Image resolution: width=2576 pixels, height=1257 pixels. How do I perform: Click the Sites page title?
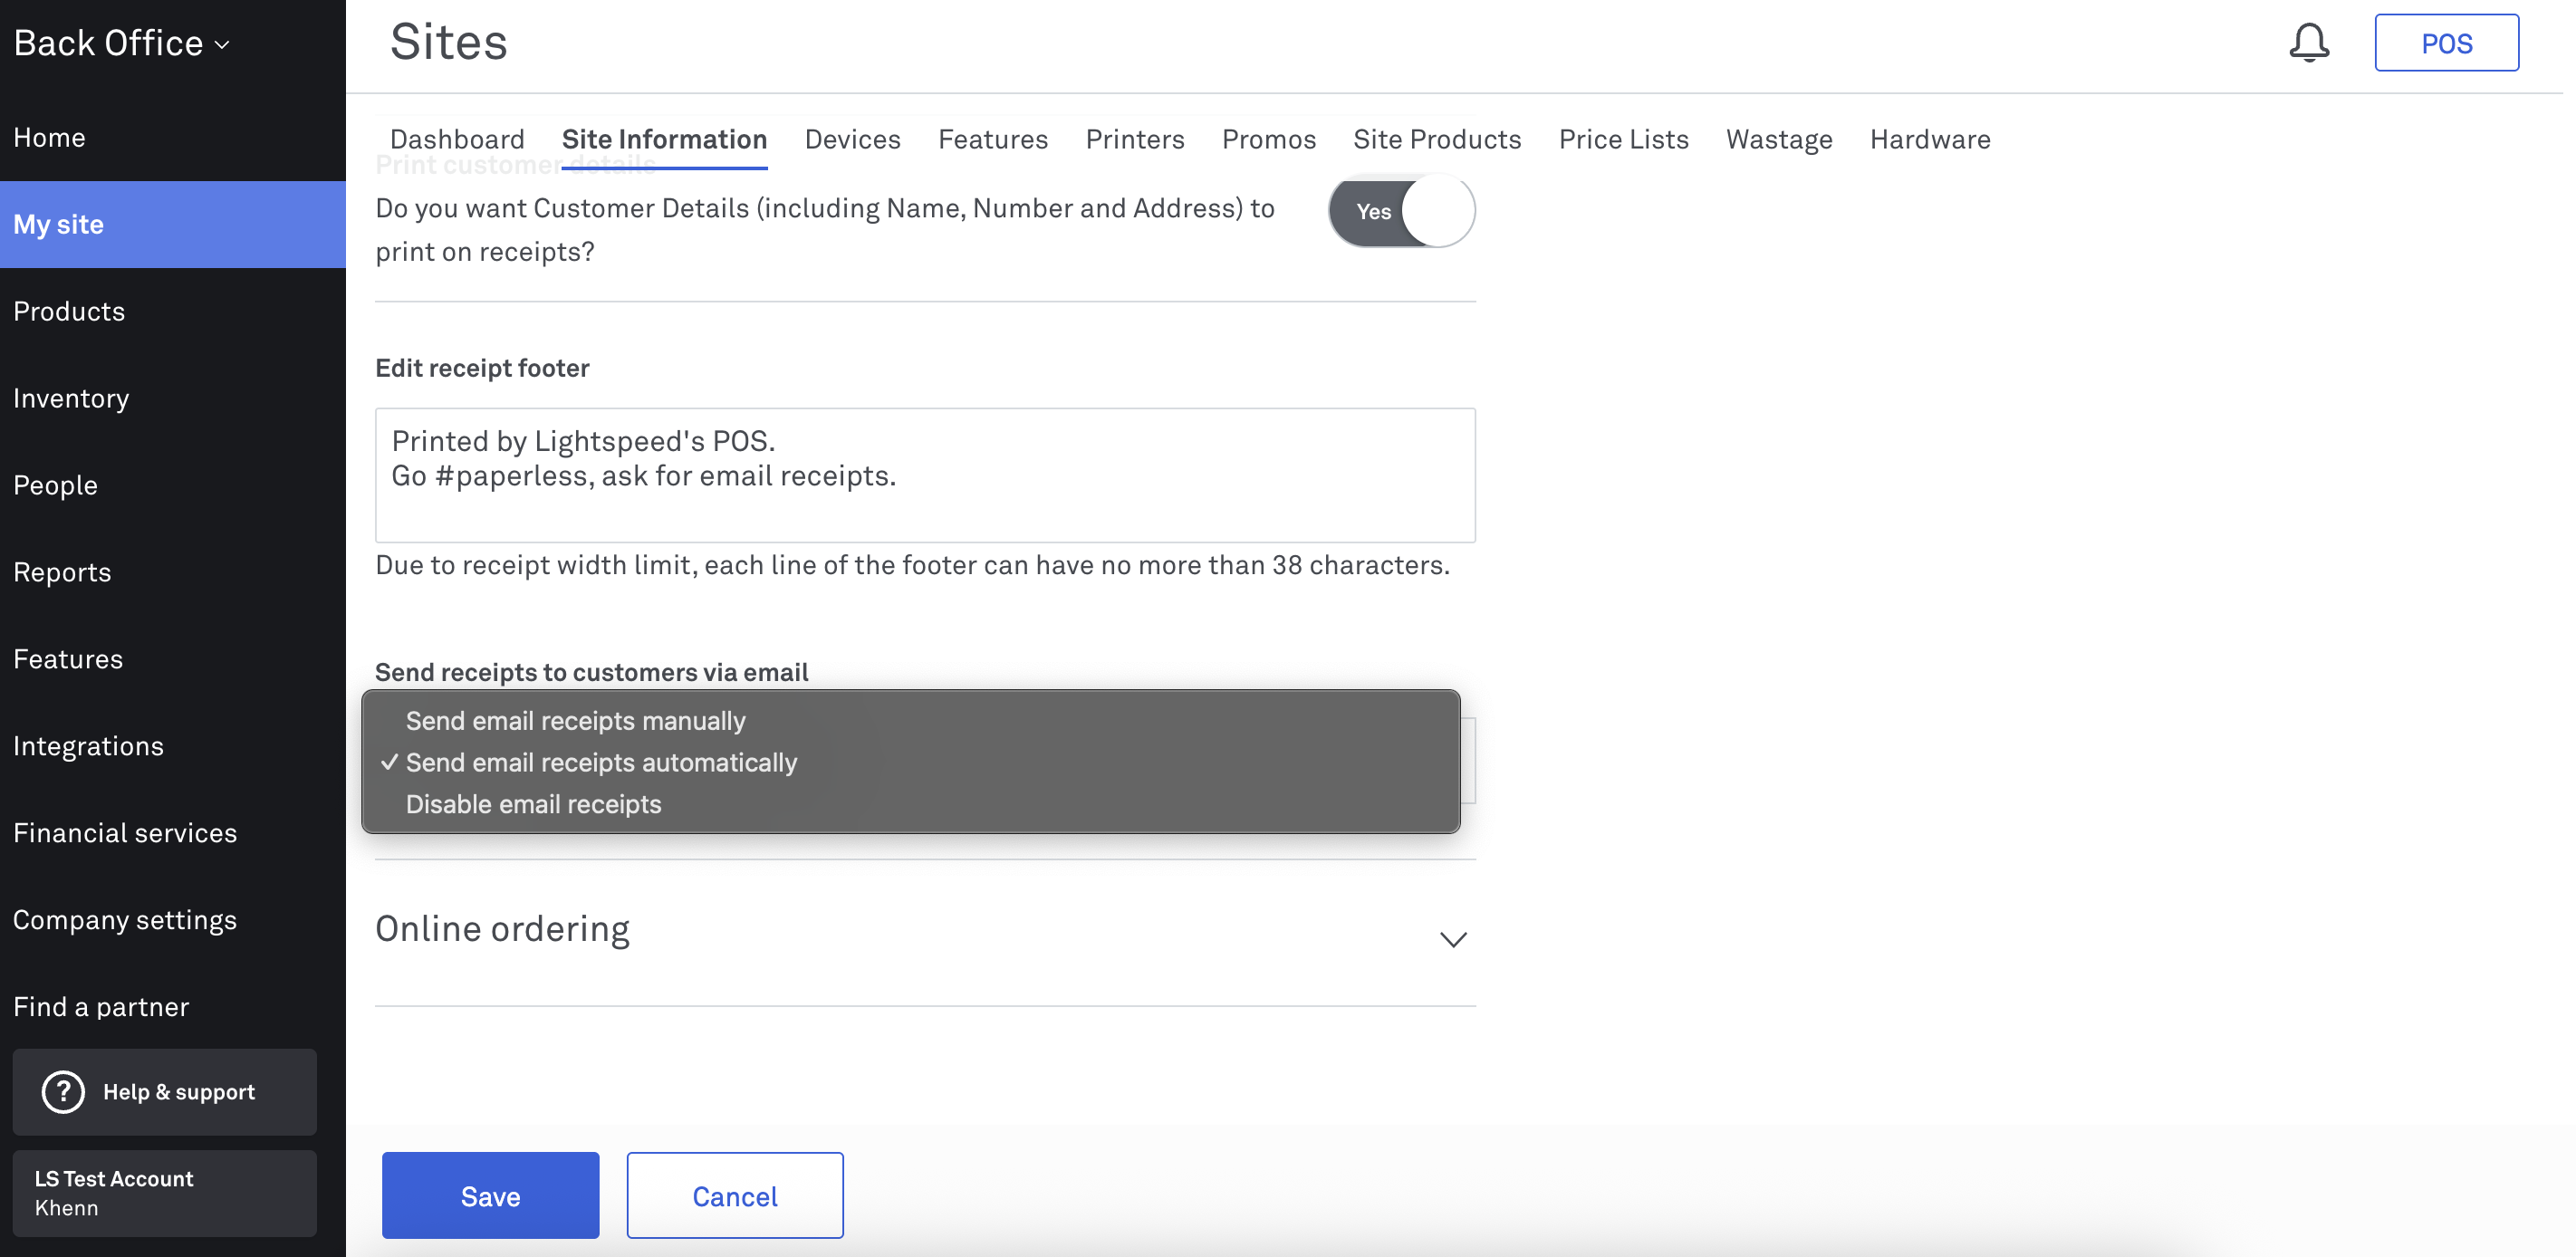click(x=448, y=42)
